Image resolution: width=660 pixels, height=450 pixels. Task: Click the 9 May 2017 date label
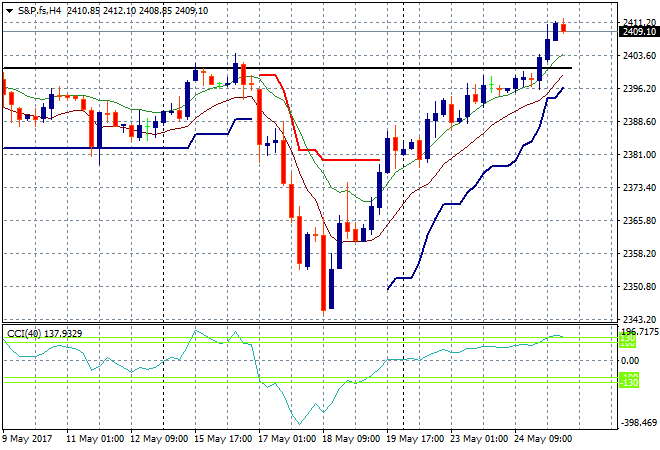[27, 439]
